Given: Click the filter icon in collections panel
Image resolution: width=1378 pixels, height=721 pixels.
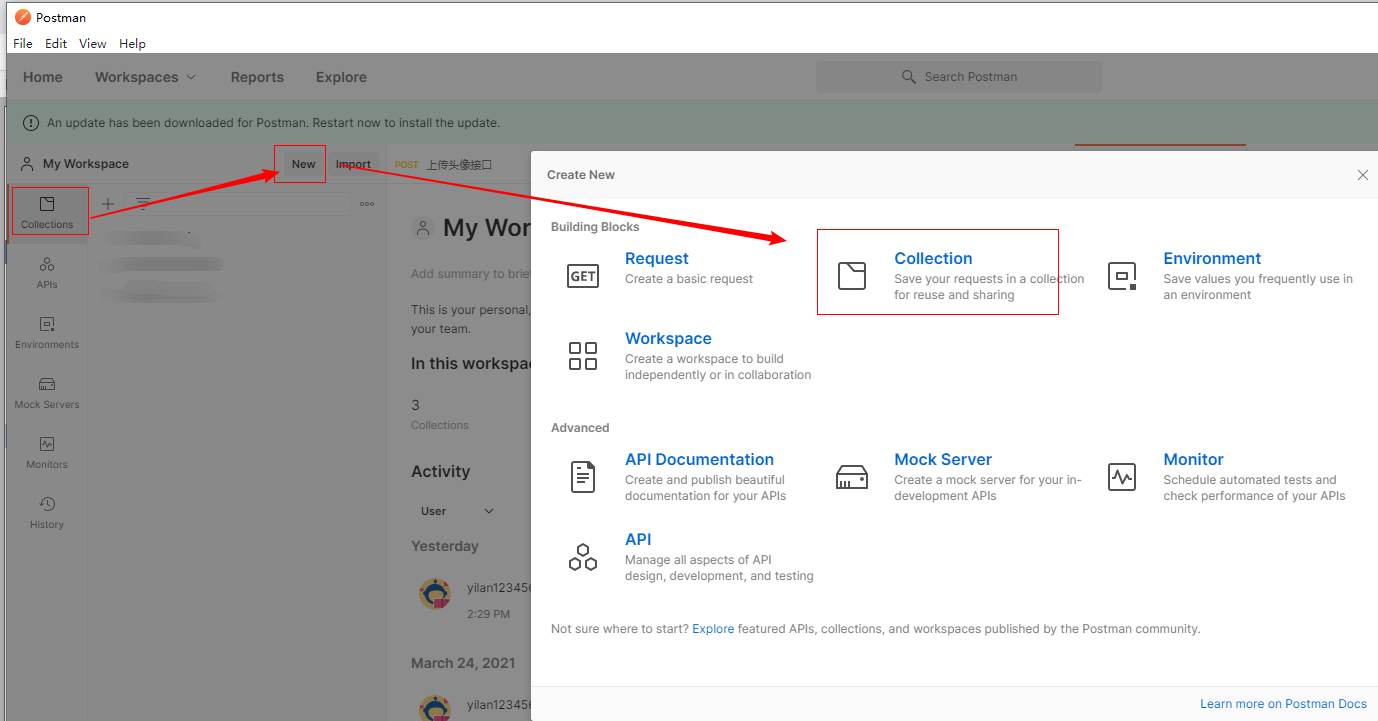Looking at the screenshot, I should 142,204.
